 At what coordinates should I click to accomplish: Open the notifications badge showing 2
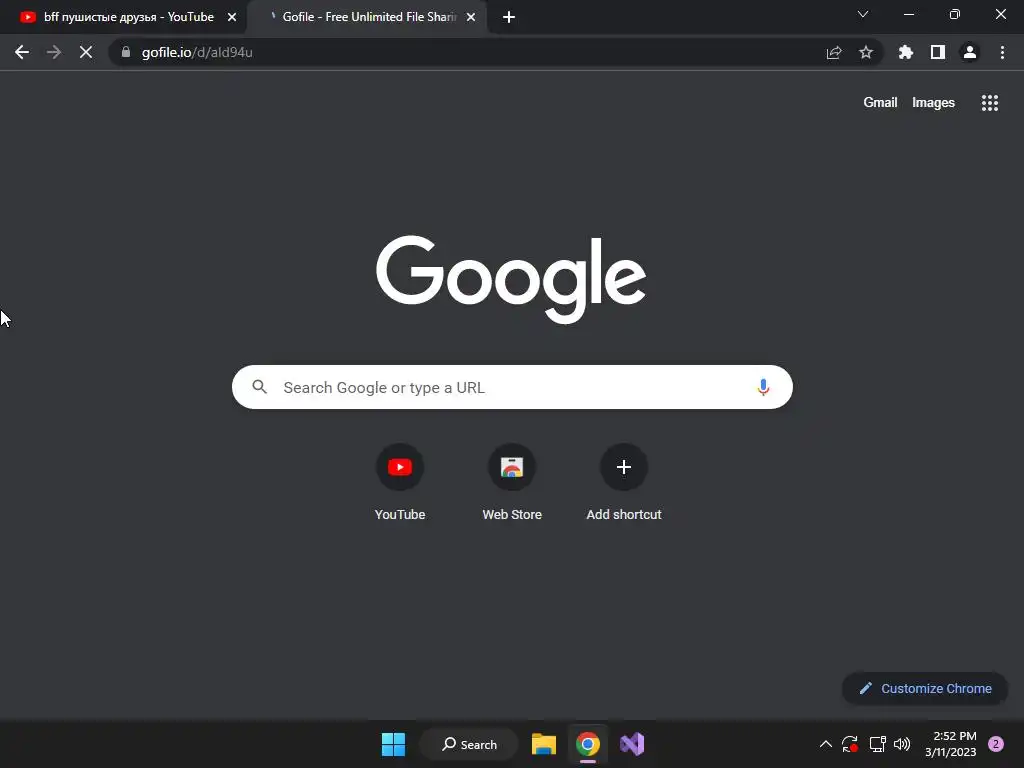coord(995,744)
